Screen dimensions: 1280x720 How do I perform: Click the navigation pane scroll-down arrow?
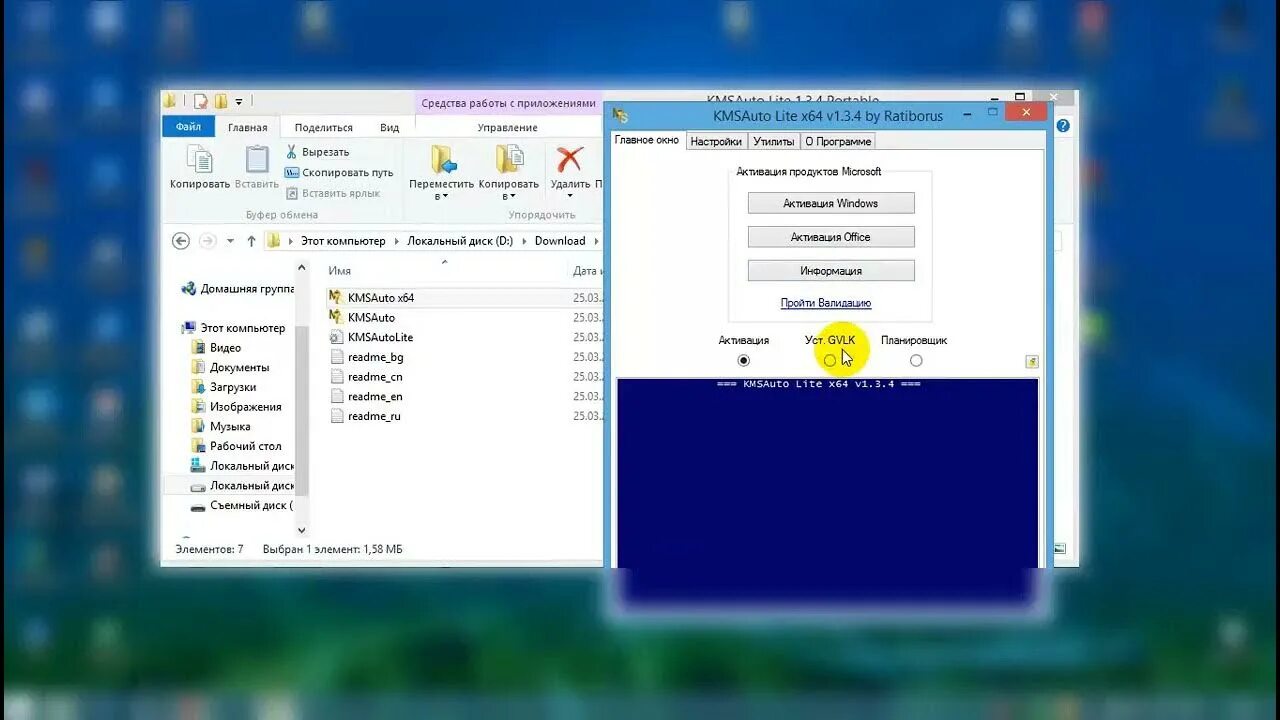303,530
